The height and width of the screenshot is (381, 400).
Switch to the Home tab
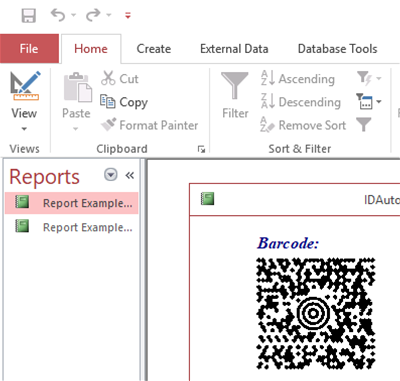(91, 49)
